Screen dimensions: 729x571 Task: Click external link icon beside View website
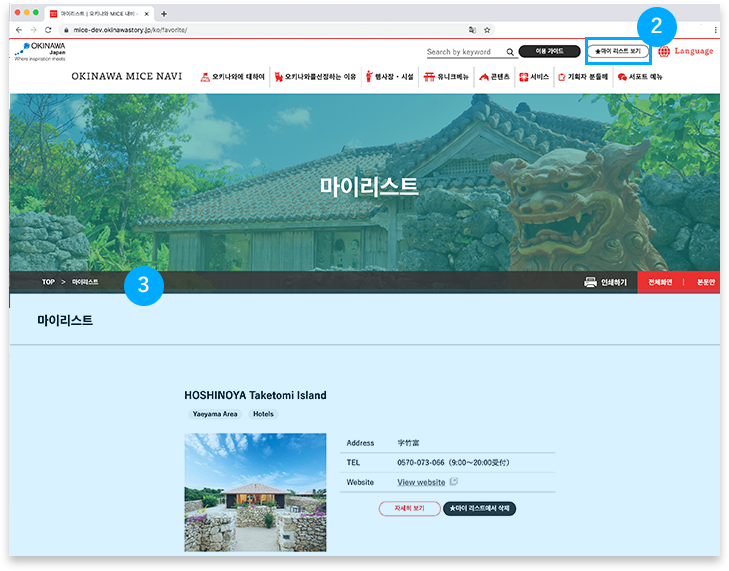click(454, 482)
